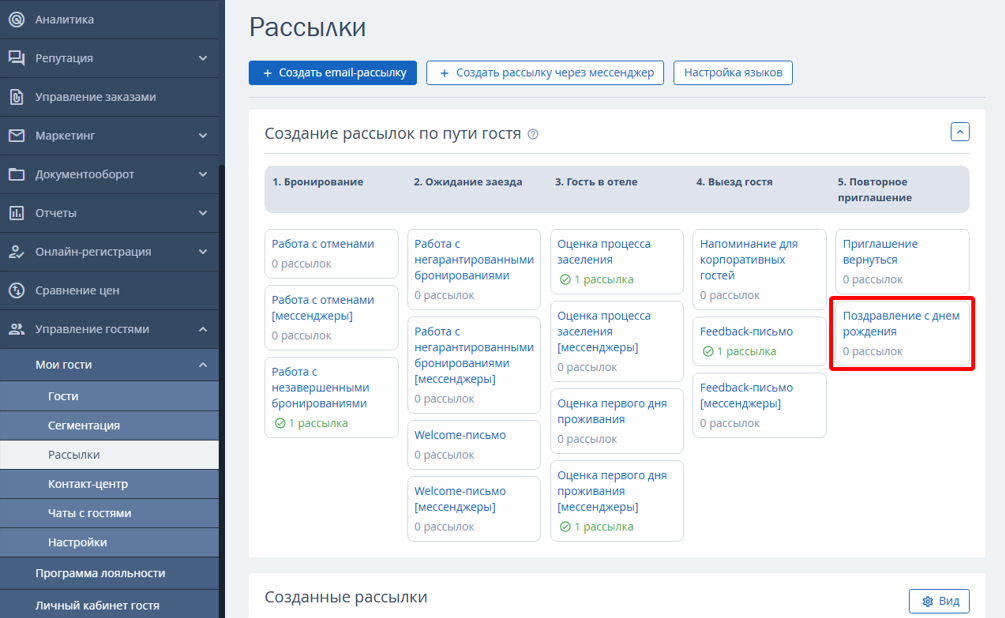1005x618 pixels.
Task: Open Контакт-центр in the sidebar
Action: click(x=87, y=484)
